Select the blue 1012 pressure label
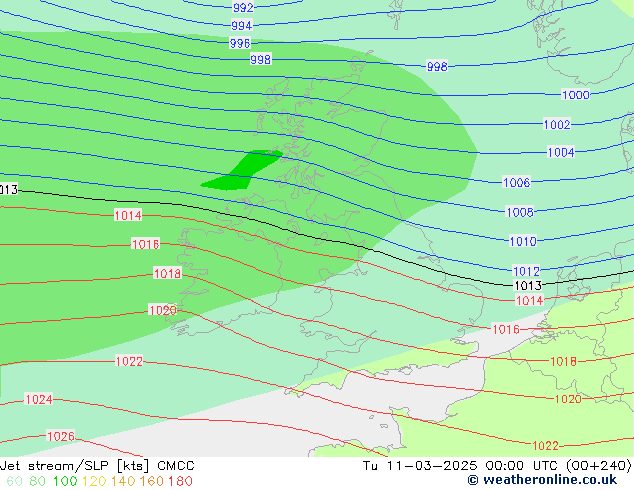Viewport: 634px width, 490px height. [526, 271]
